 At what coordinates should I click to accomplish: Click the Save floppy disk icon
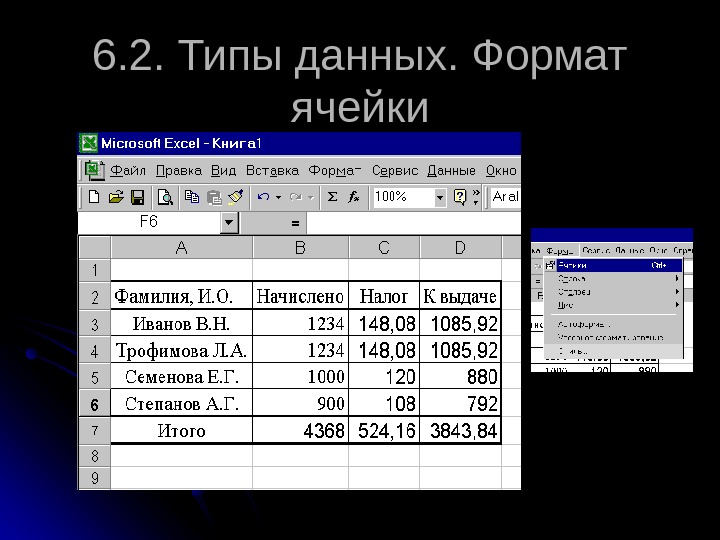click(x=137, y=197)
